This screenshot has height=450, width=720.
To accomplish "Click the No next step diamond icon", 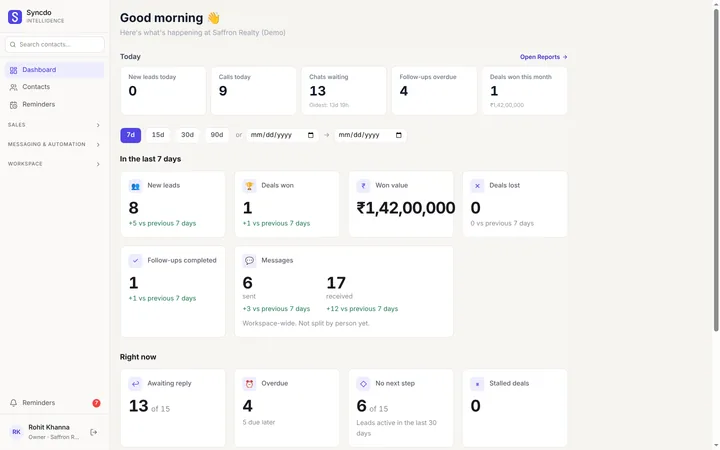I will pos(363,384).
